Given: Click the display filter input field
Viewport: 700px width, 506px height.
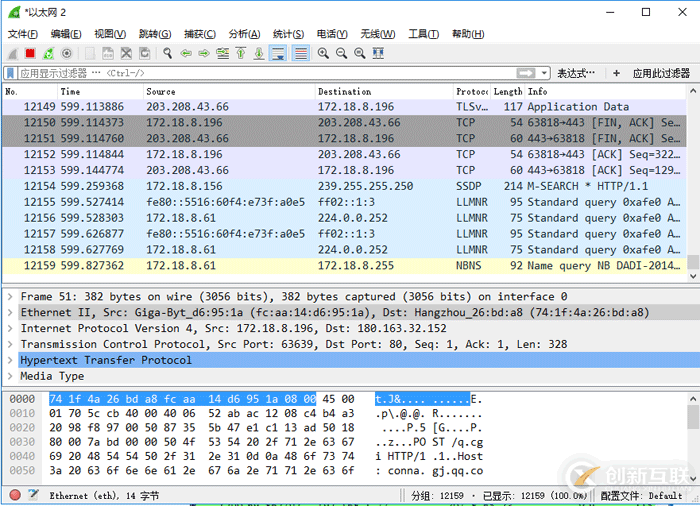Looking at the screenshot, I should coord(260,73).
